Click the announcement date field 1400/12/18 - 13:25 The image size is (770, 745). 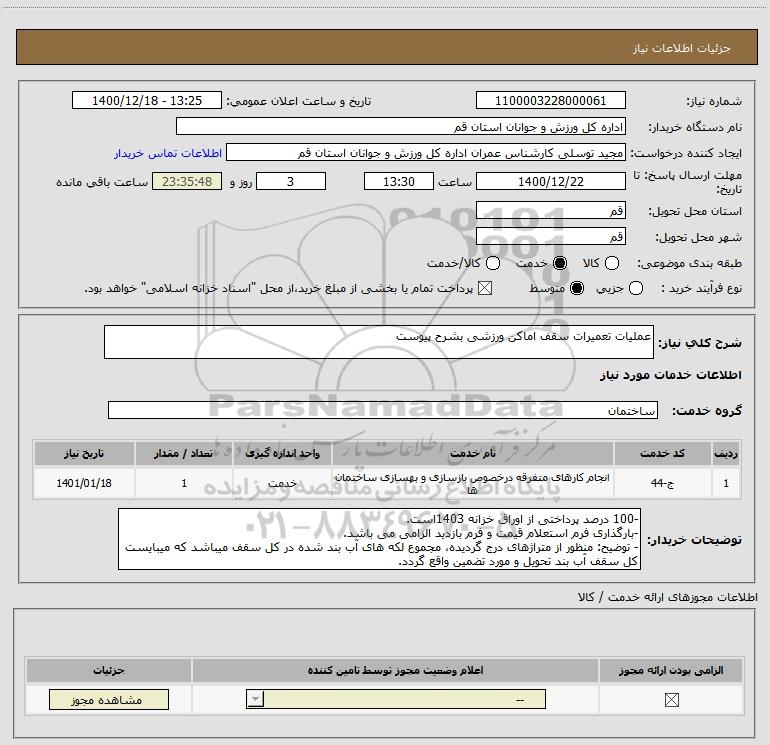click(147, 101)
